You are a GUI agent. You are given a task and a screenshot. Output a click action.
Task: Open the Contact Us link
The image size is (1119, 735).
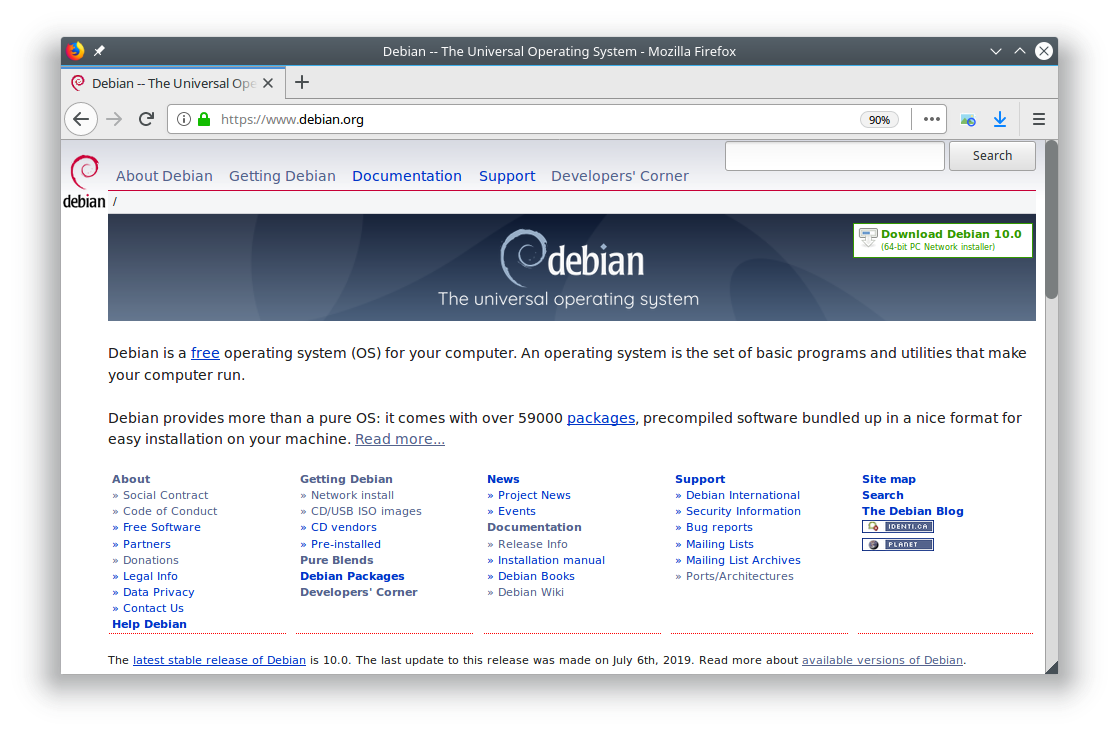tap(153, 608)
